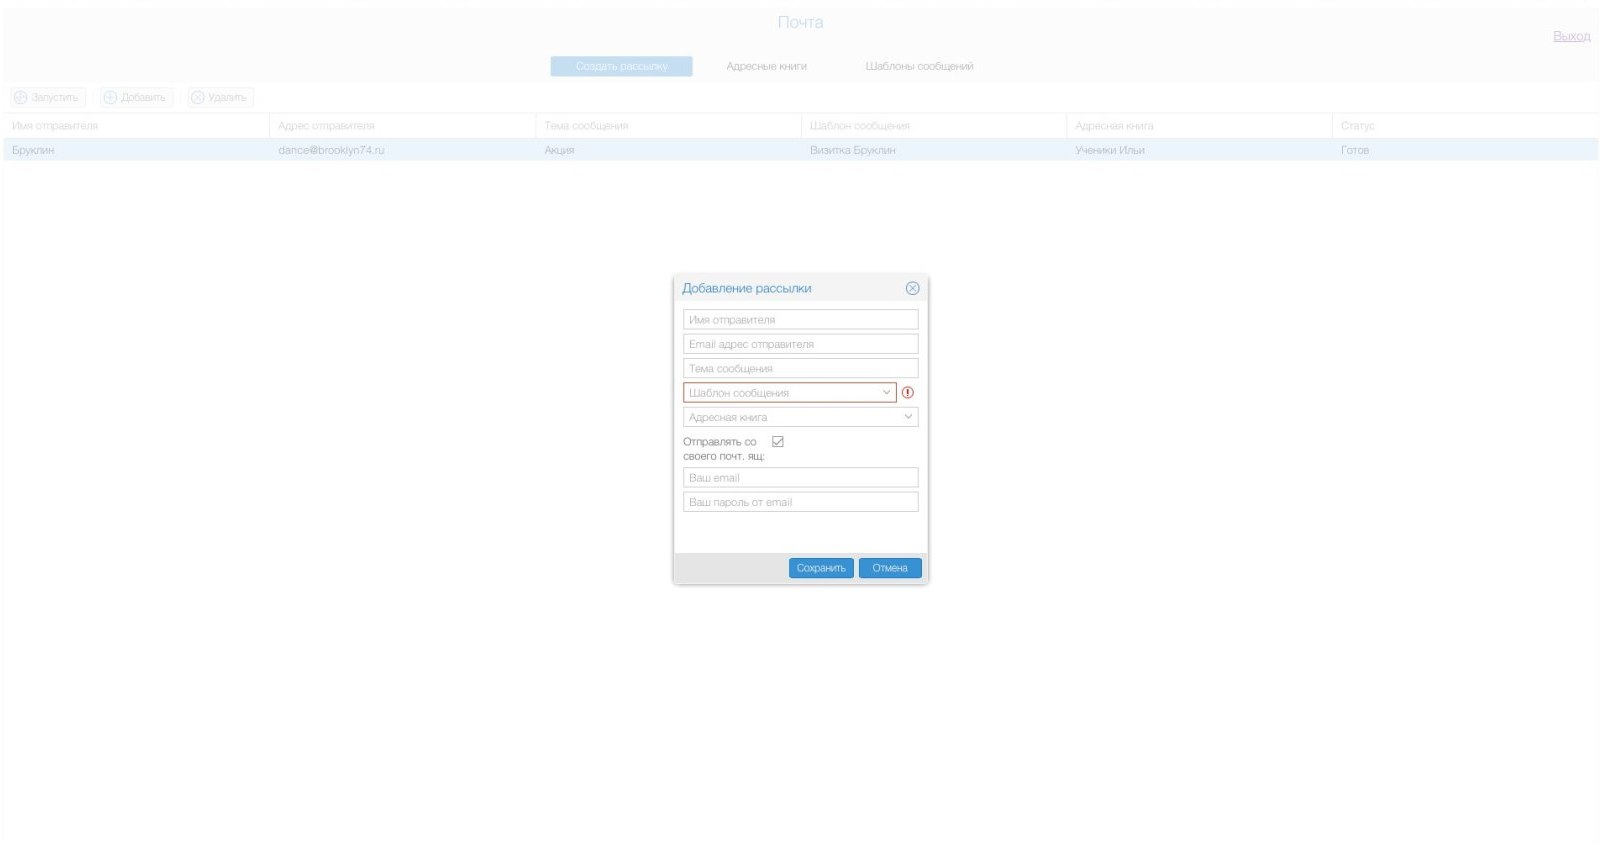The width and height of the screenshot is (1602, 845).
Task: Click the Запустить toolbar button
Action: (47, 98)
